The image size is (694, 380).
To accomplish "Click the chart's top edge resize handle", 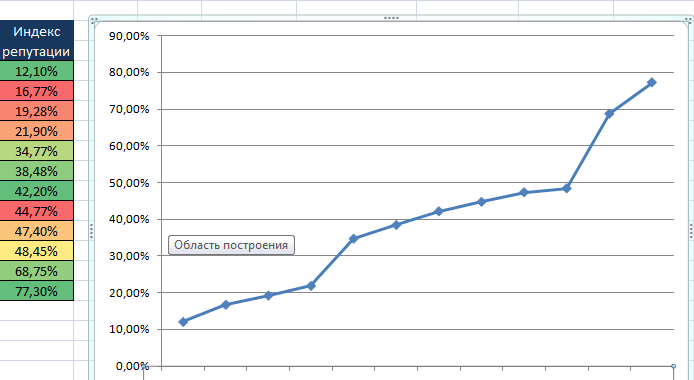I will [391, 18].
